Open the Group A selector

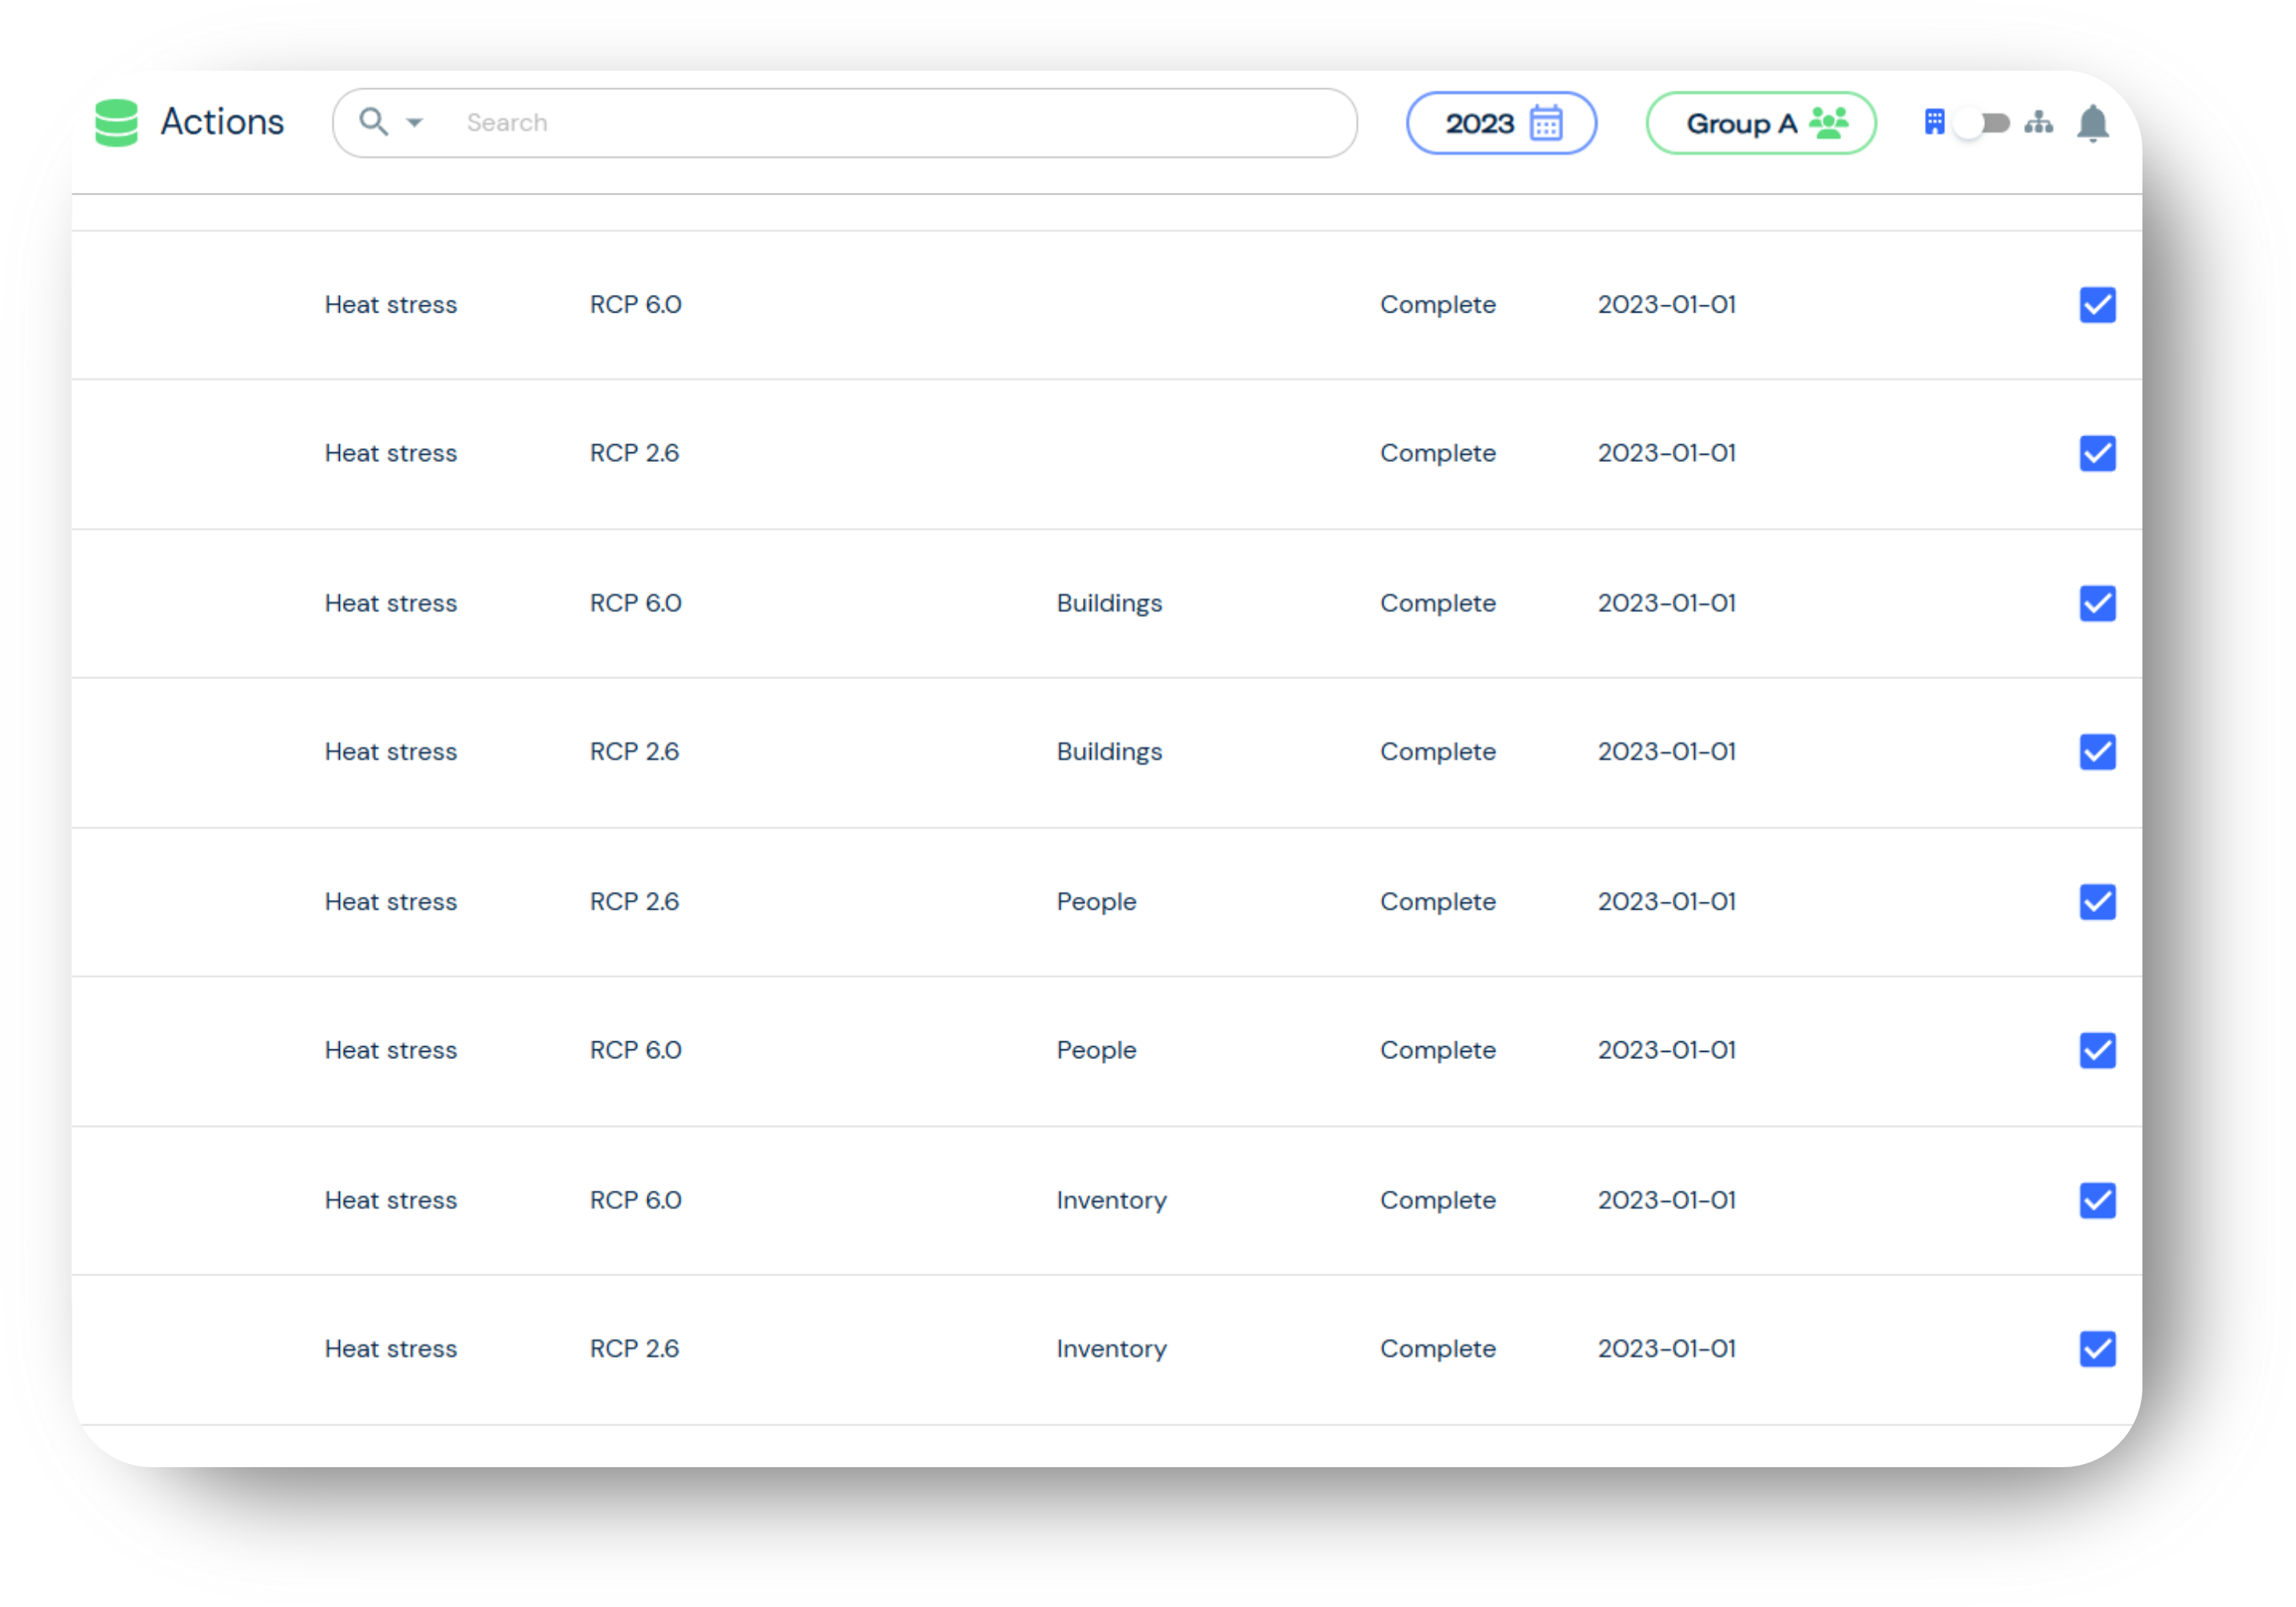[1761, 123]
